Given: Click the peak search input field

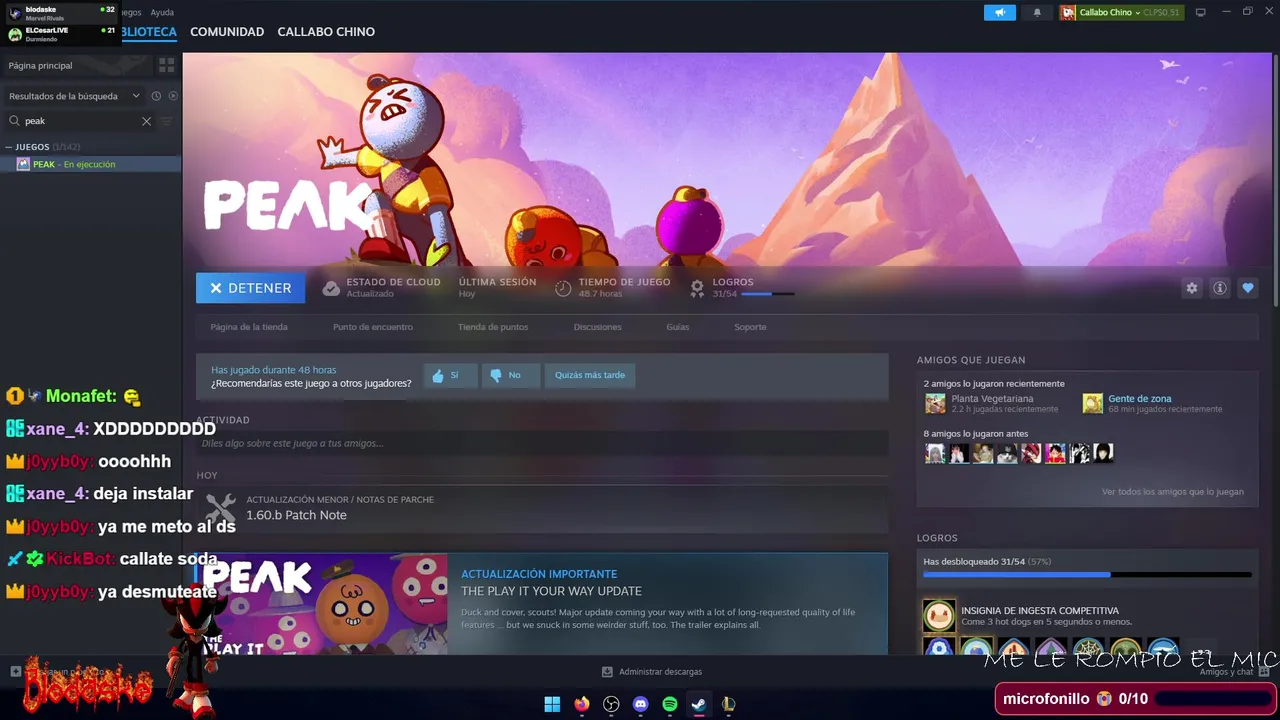Looking at the screenshot, I should (x=80, y=121).
